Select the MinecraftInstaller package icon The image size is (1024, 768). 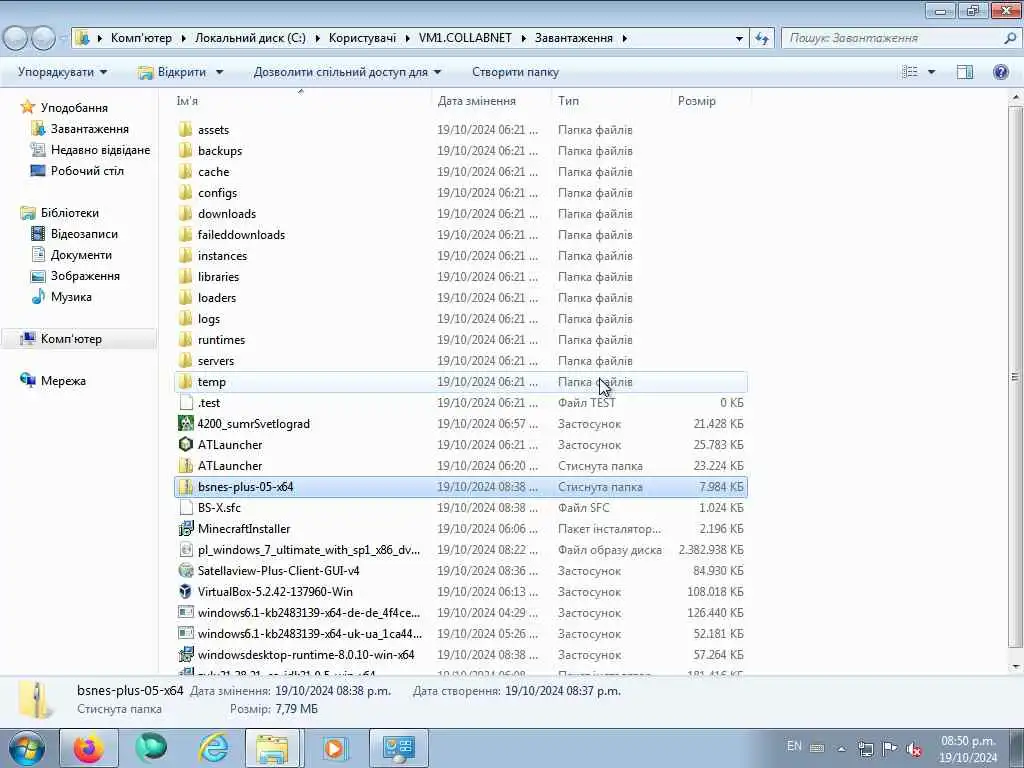pos(185,528)
